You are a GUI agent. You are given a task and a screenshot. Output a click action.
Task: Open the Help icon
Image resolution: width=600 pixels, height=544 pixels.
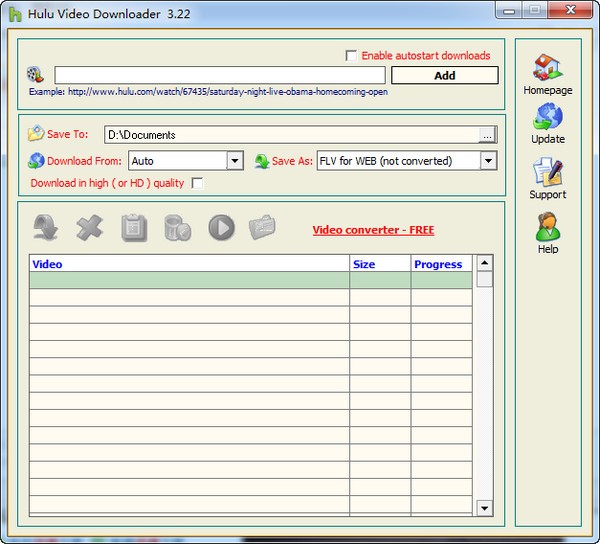548,226
